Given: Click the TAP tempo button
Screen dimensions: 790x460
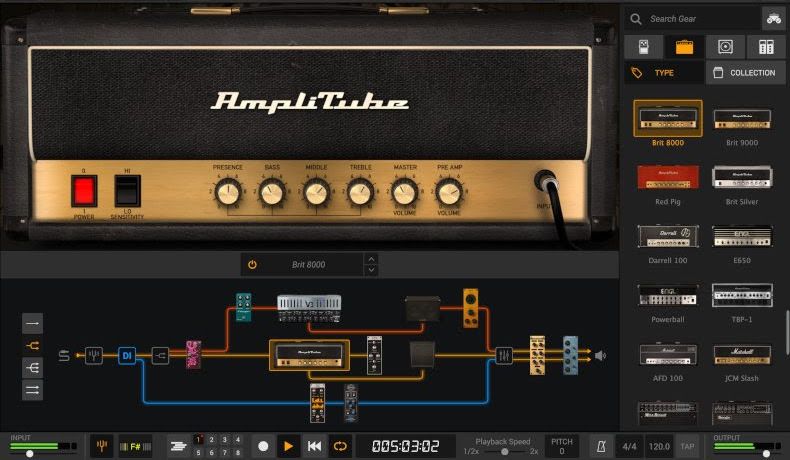Looking at the screenshot, I should [687, 446].
